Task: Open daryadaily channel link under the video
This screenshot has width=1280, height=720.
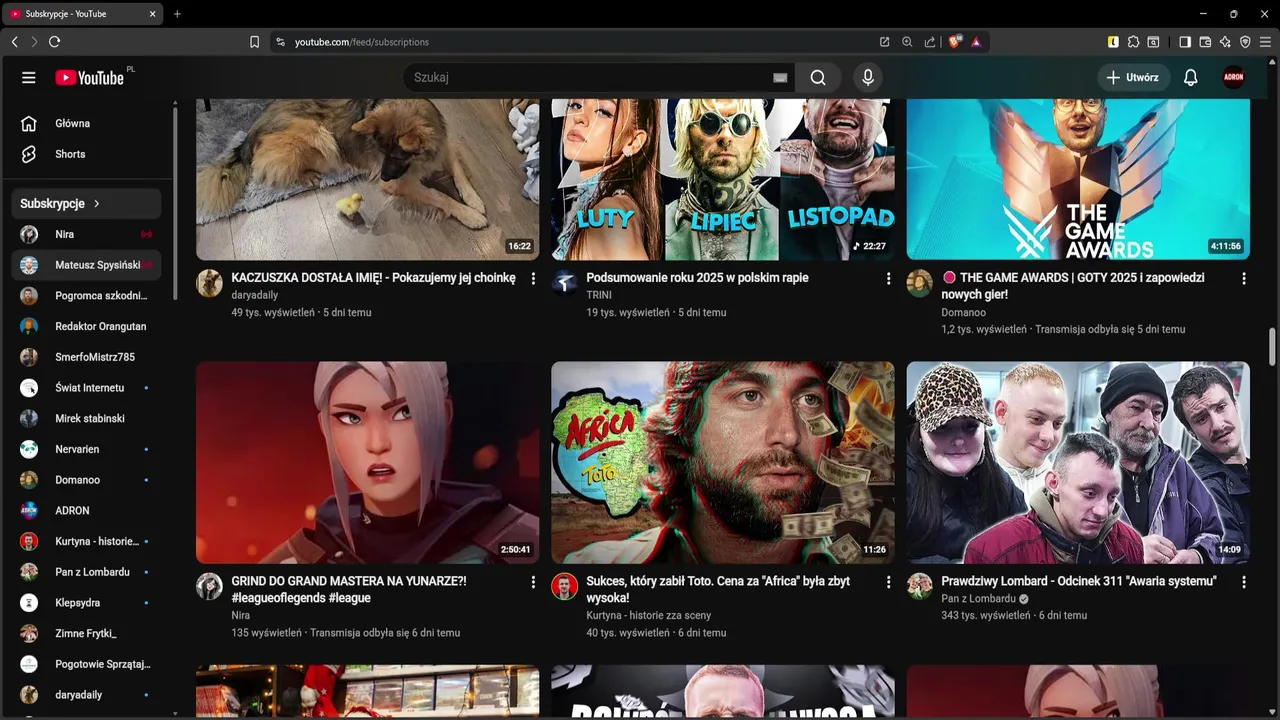Action: [254, 295]
